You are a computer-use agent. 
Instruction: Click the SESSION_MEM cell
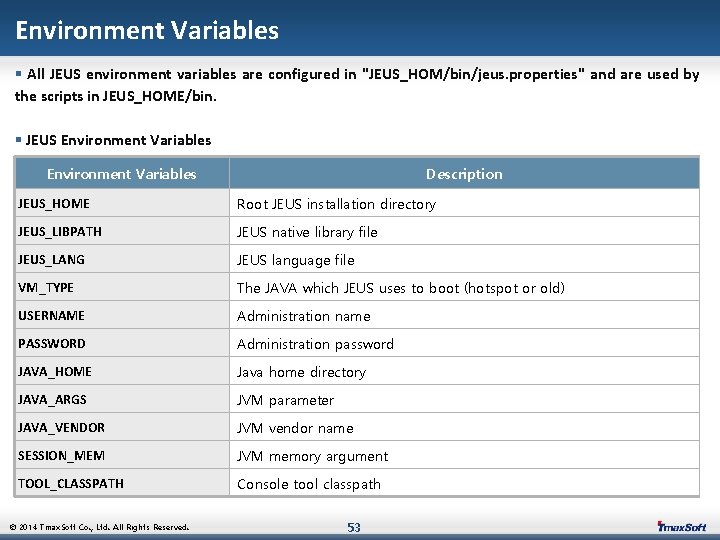click(x=122, y=455)
